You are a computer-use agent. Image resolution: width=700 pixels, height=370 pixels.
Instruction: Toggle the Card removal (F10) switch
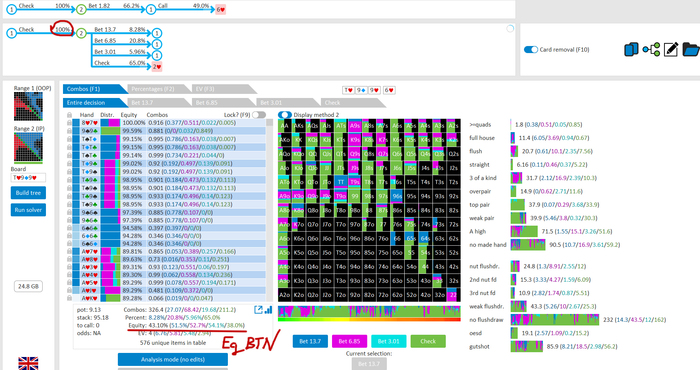pyautogui.click(x=531, y=50)
